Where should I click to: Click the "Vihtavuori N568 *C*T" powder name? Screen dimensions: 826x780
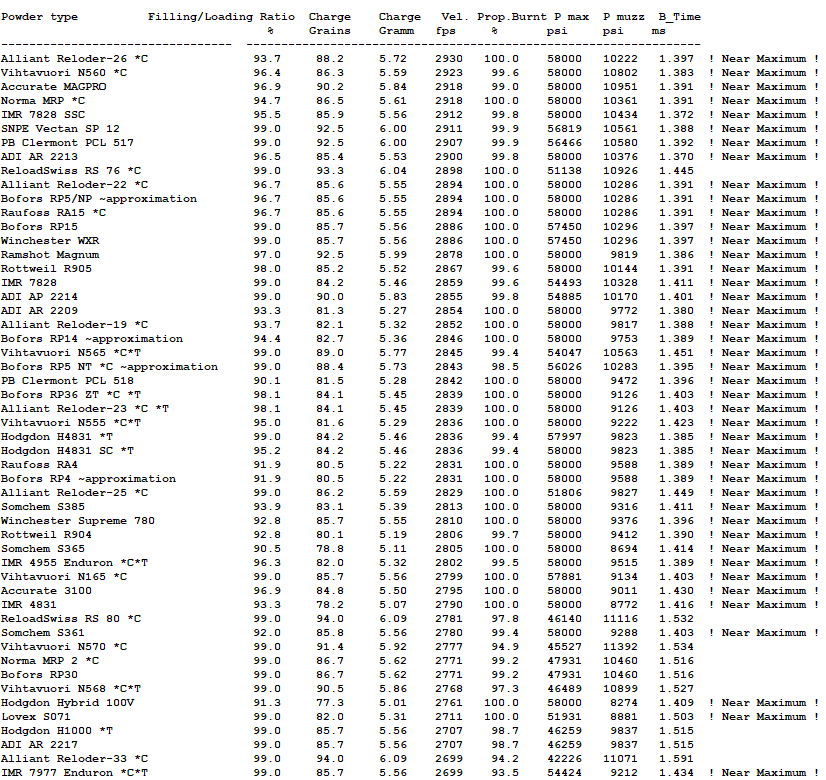click(x=71, y=689)
